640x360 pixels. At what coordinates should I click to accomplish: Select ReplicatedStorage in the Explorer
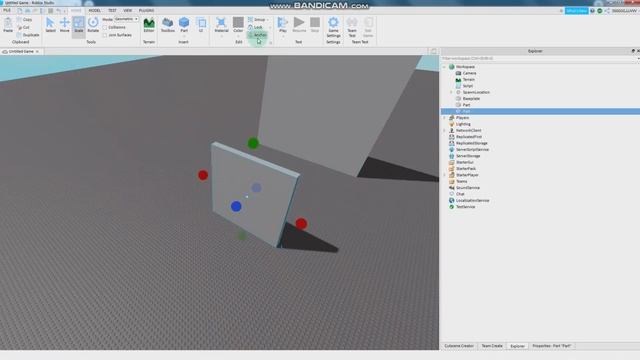471,143
